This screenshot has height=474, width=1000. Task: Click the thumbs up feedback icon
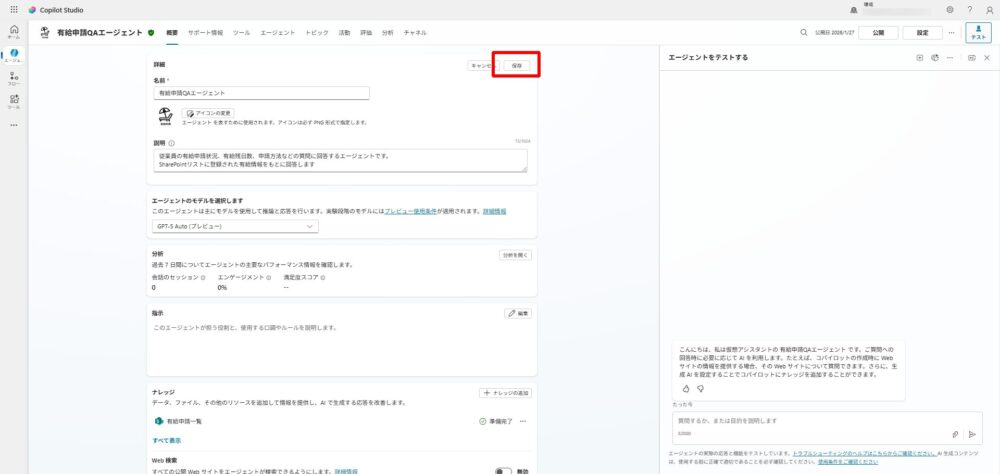686,388
